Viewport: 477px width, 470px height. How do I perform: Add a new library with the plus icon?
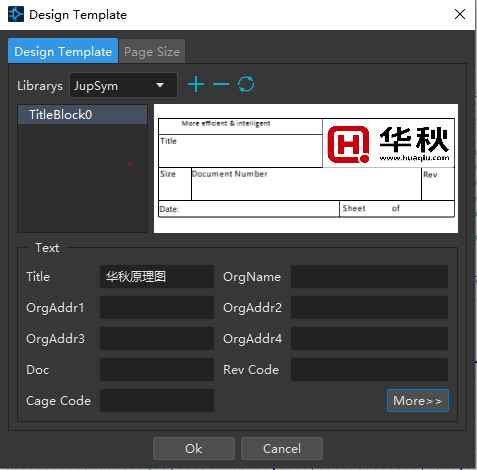click(196, 84)
